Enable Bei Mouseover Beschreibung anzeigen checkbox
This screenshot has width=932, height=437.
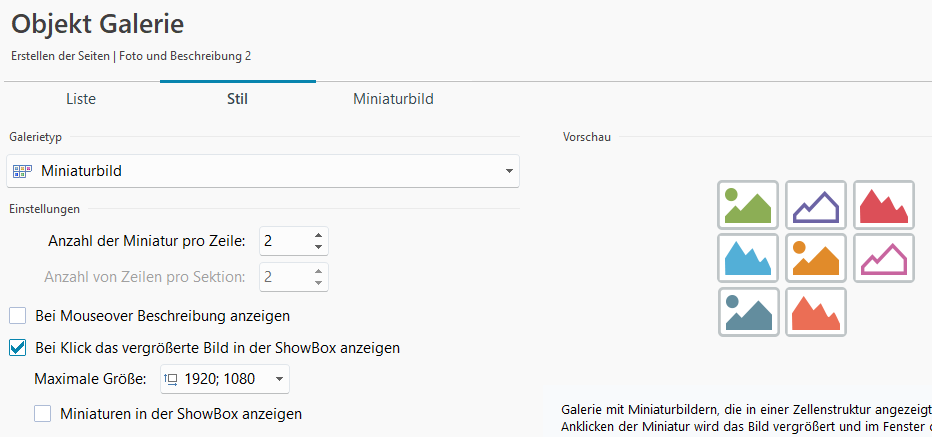point(18,316)
